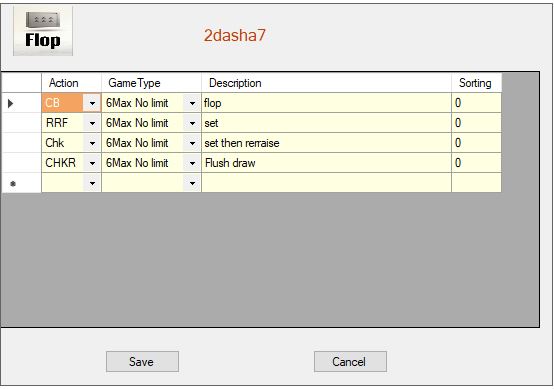This screenshot has height=389, width=554.
Task: Expand GameType dropdown in Flush draw row
Action: point(192,163)
